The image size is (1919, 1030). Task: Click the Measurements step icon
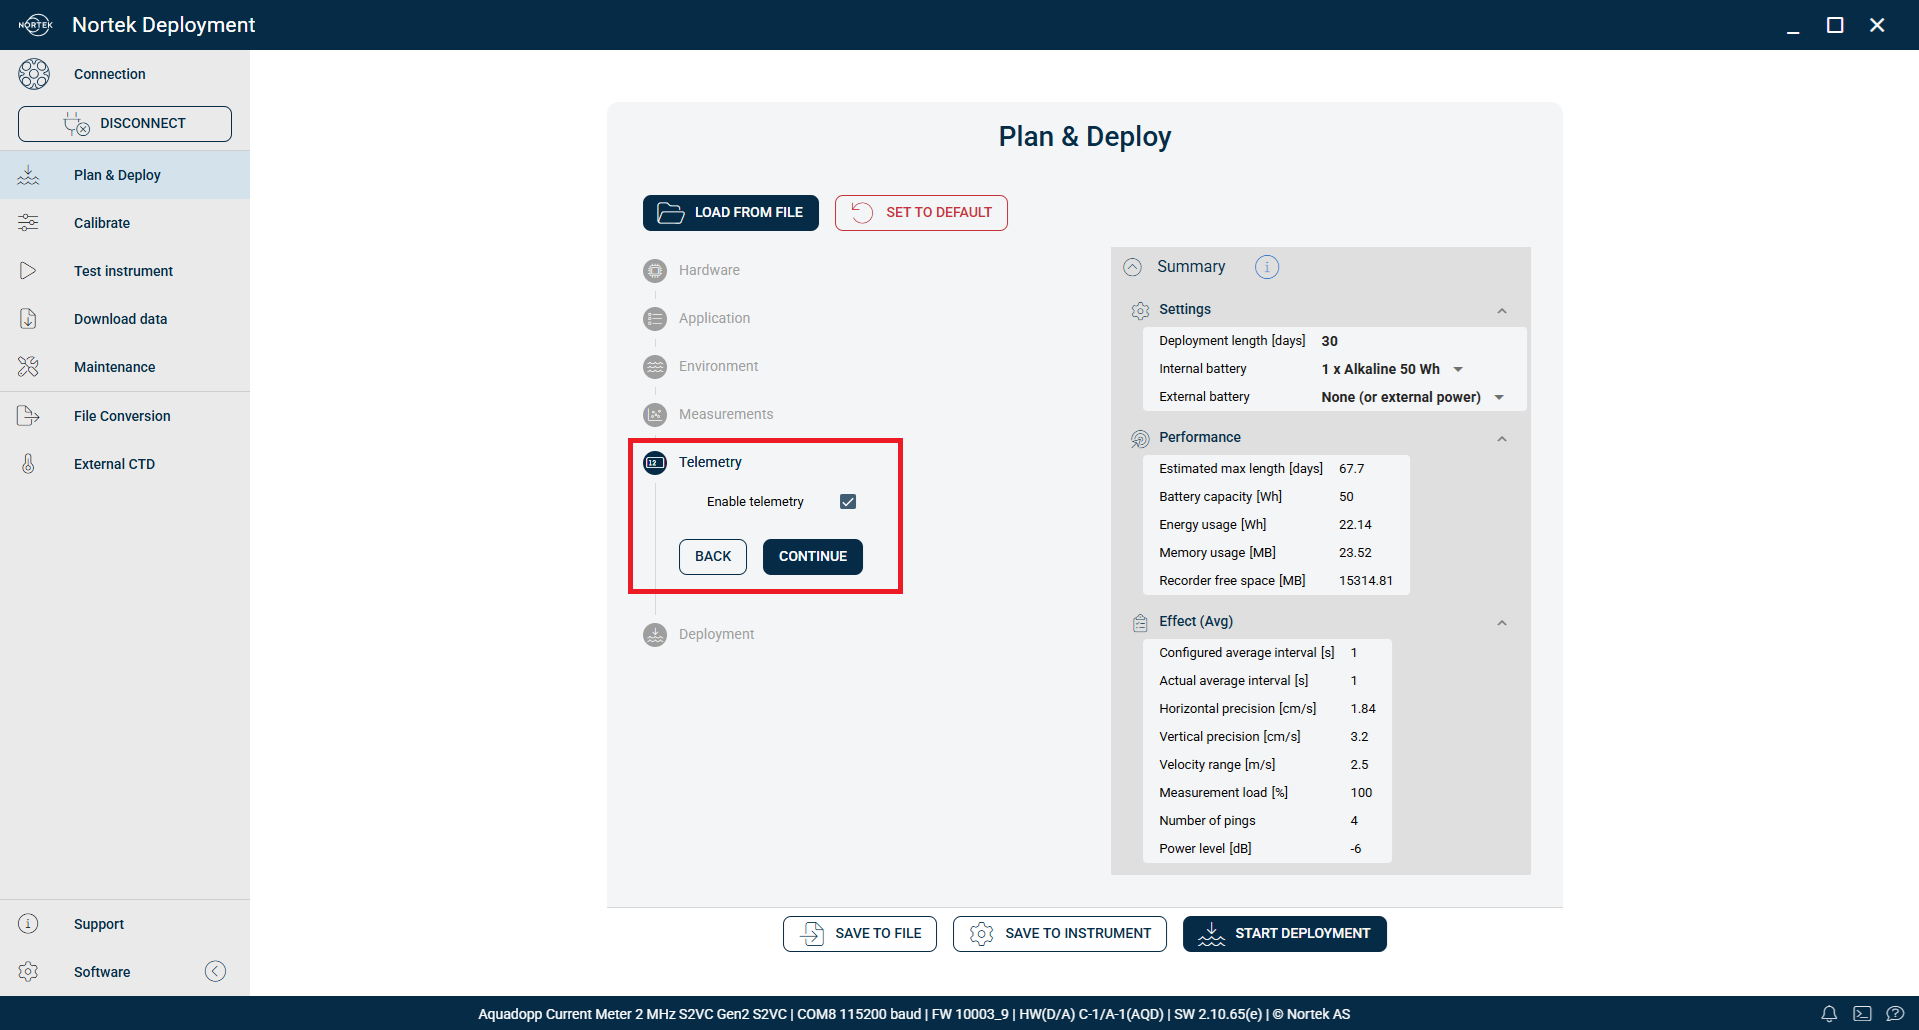pos(655,415)
